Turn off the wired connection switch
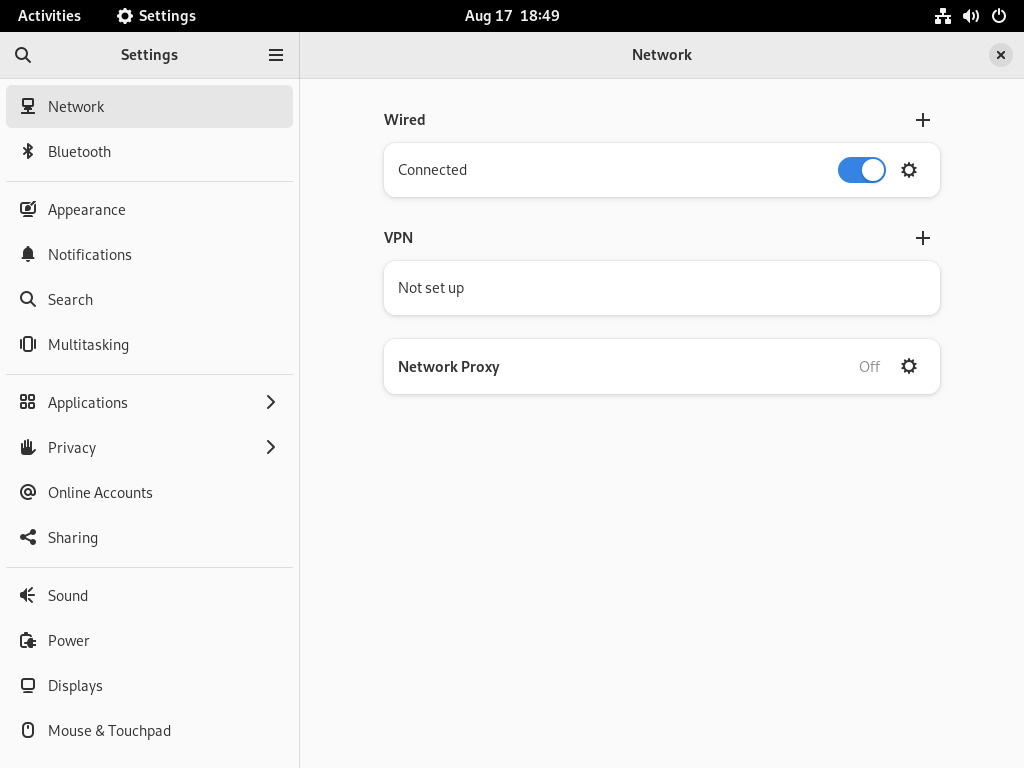 point(861,170)
